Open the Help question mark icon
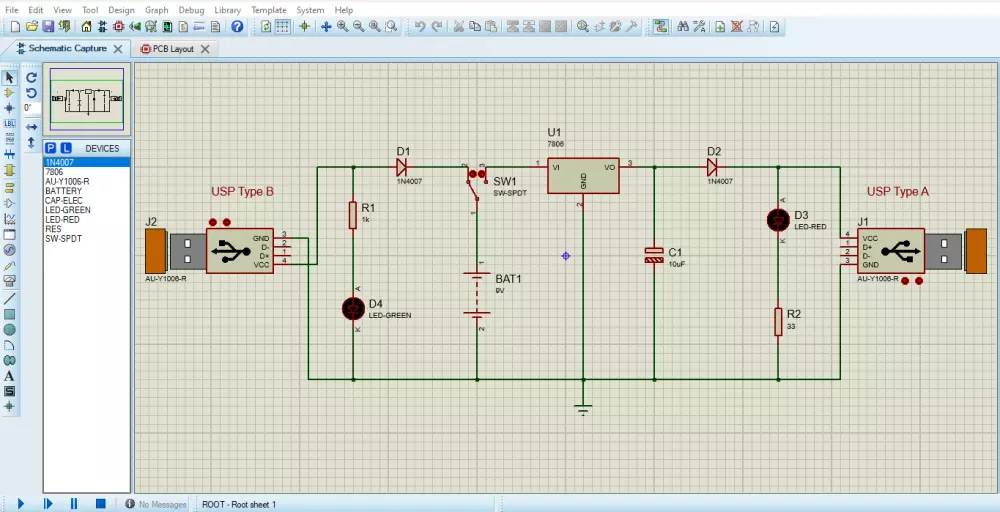 click(237, 26)
